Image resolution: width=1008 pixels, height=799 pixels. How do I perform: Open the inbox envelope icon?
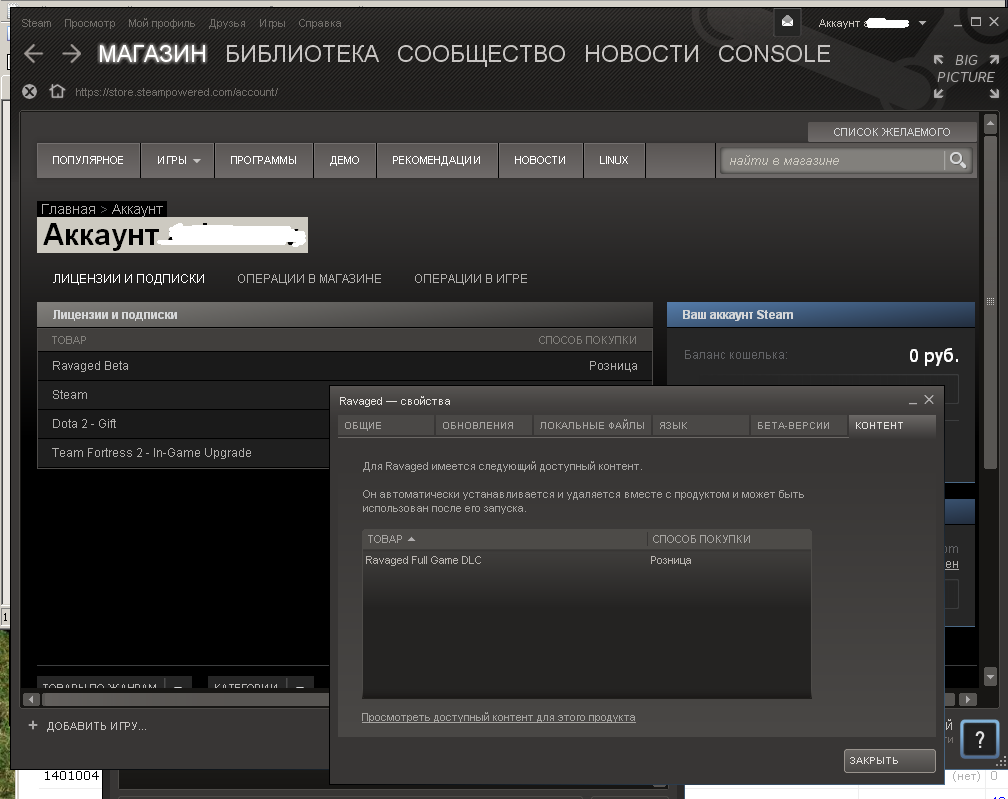(788, 22)
